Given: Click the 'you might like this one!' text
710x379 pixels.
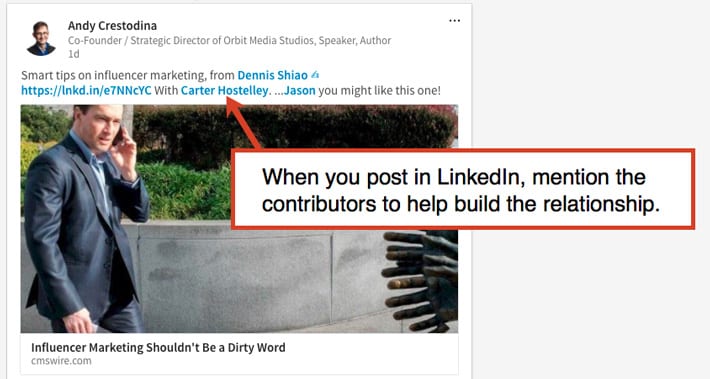Looking at the screenshot, I should [379, 90].
